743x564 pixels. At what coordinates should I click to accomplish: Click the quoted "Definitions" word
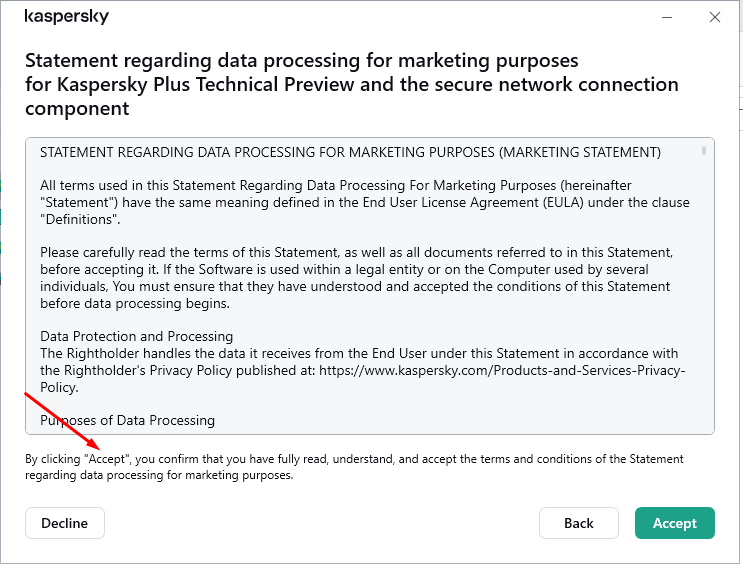click(79, 219)
